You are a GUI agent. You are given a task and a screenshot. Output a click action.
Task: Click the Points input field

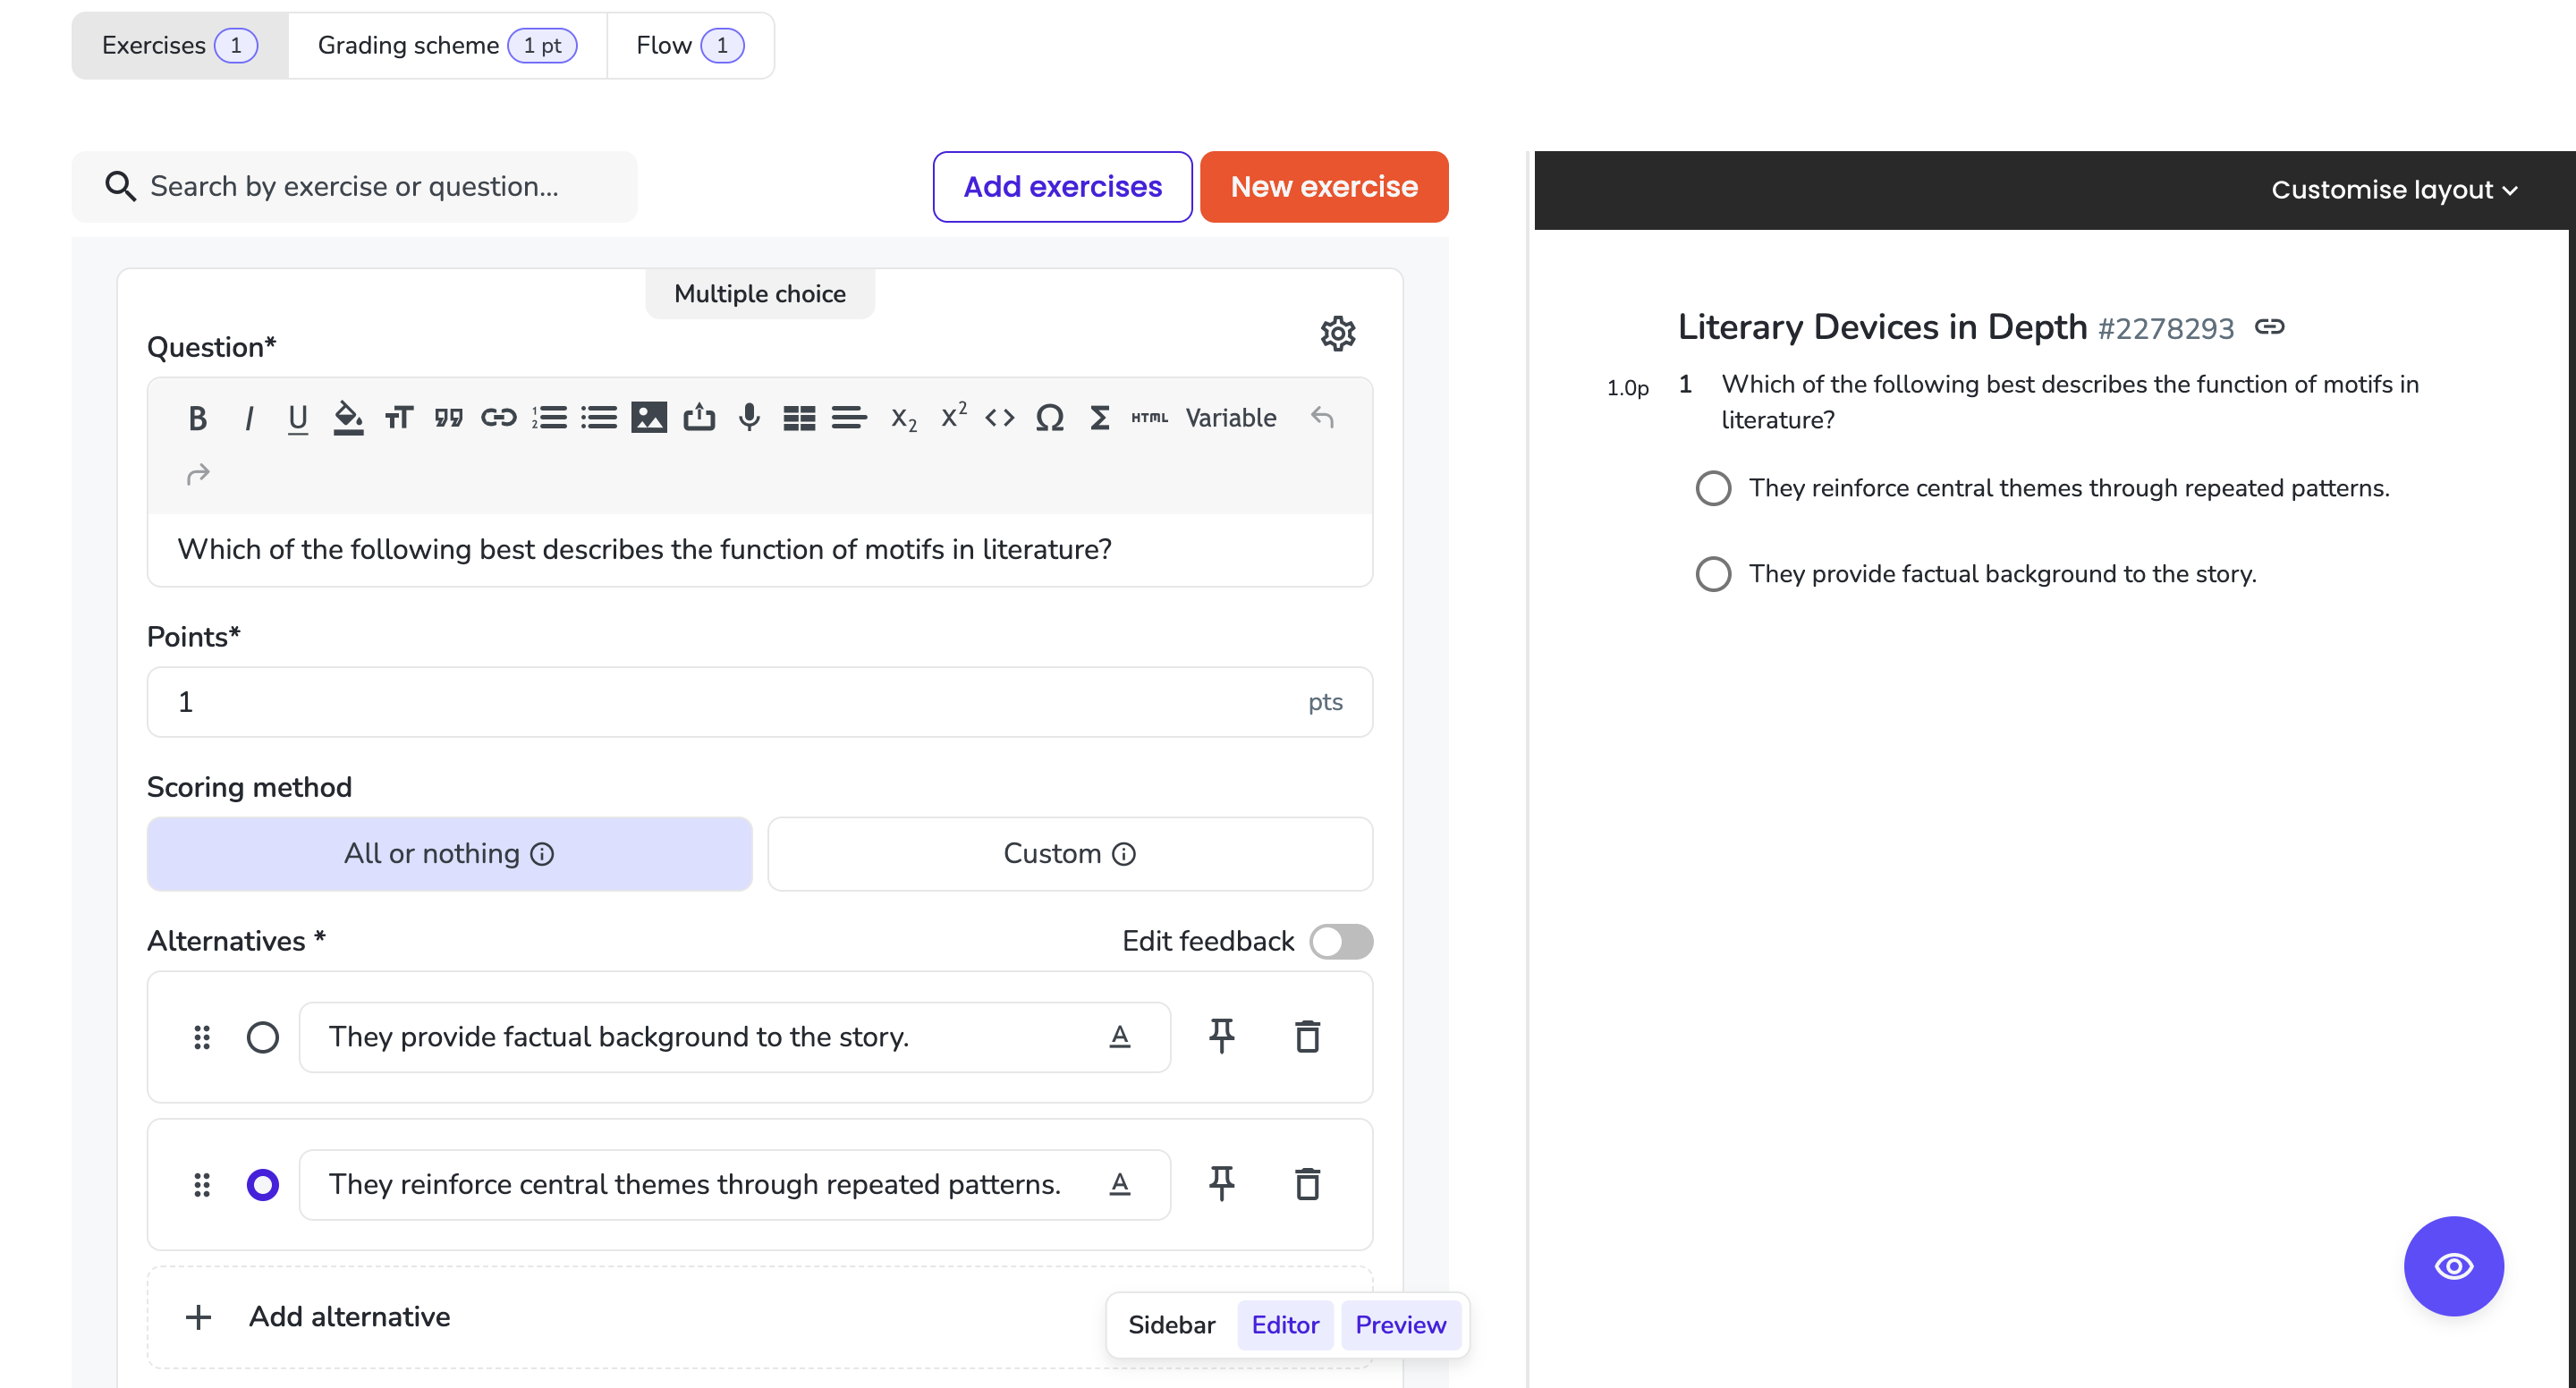point(759,702)
